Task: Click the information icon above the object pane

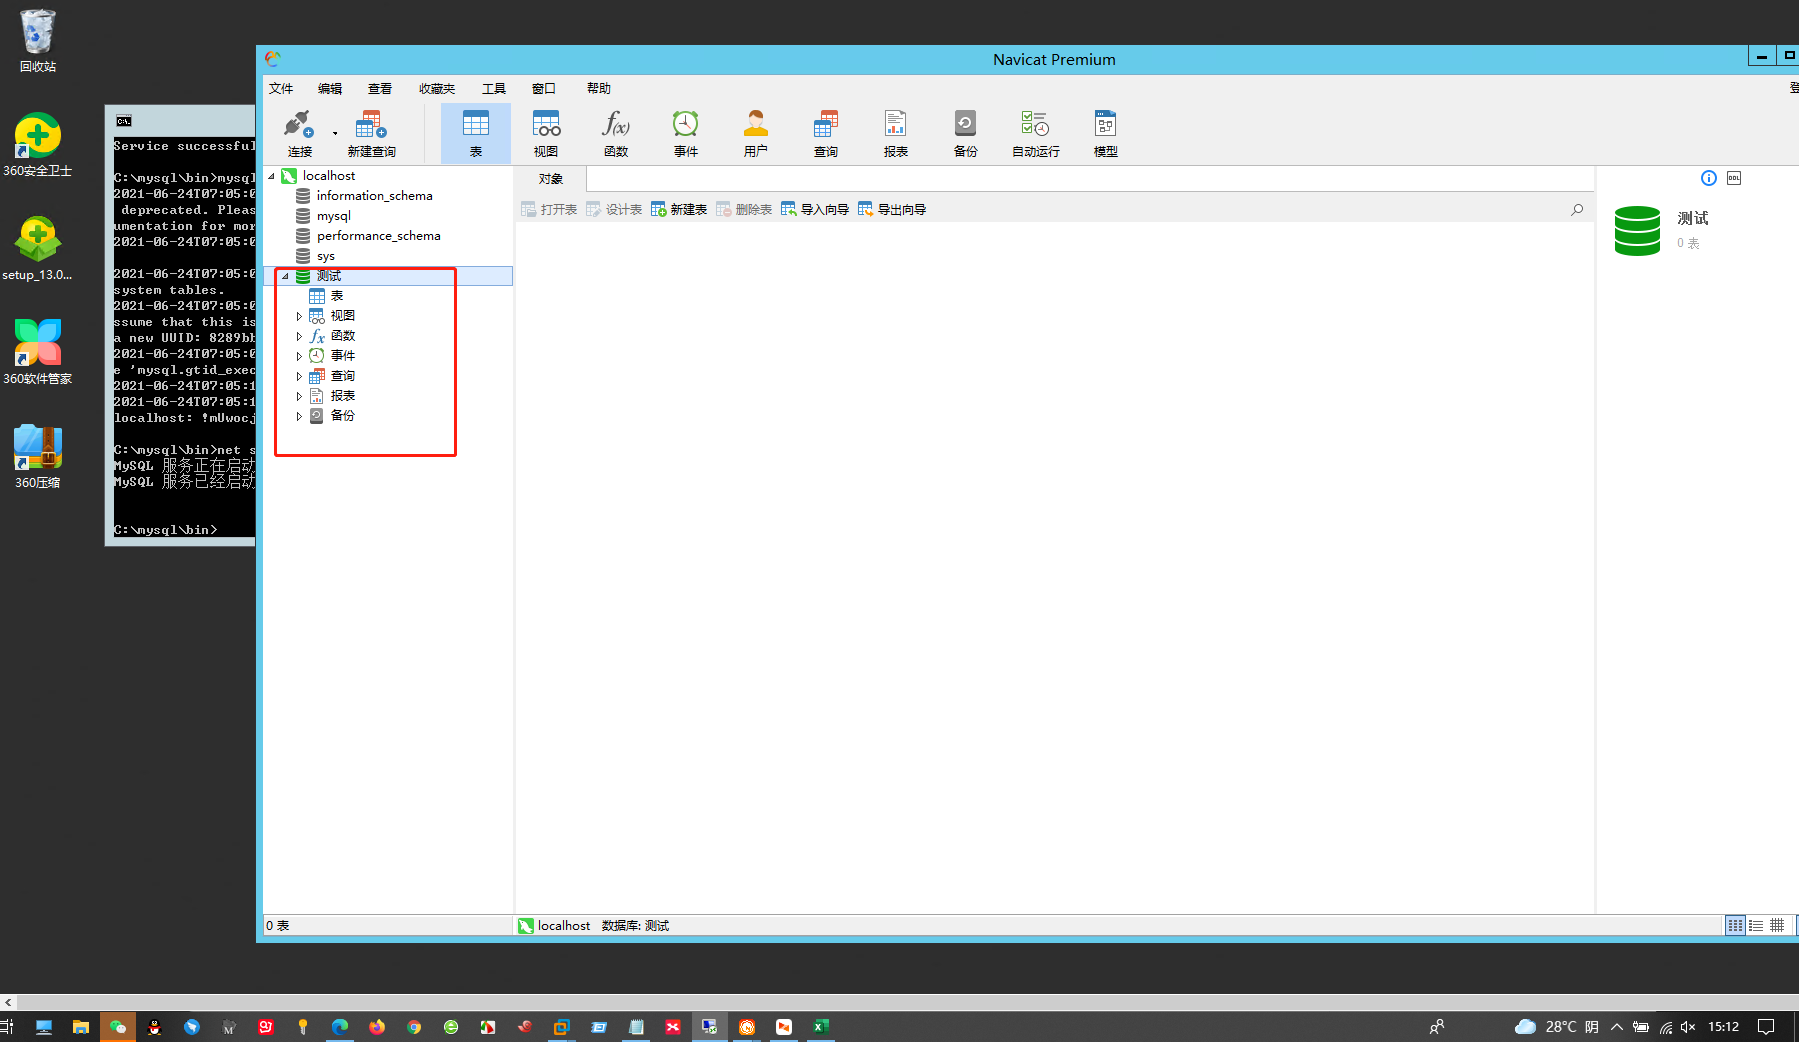Action: [x=1708, y=178]
